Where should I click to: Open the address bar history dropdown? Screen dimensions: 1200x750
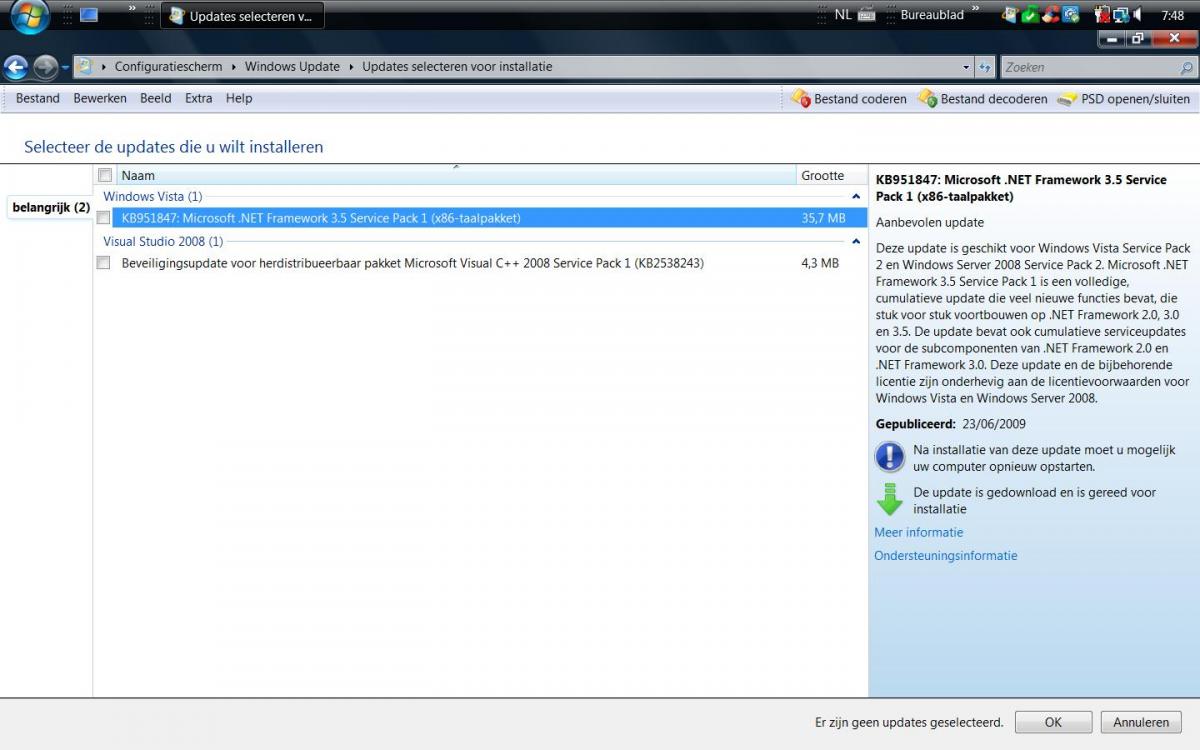[966, 67]
